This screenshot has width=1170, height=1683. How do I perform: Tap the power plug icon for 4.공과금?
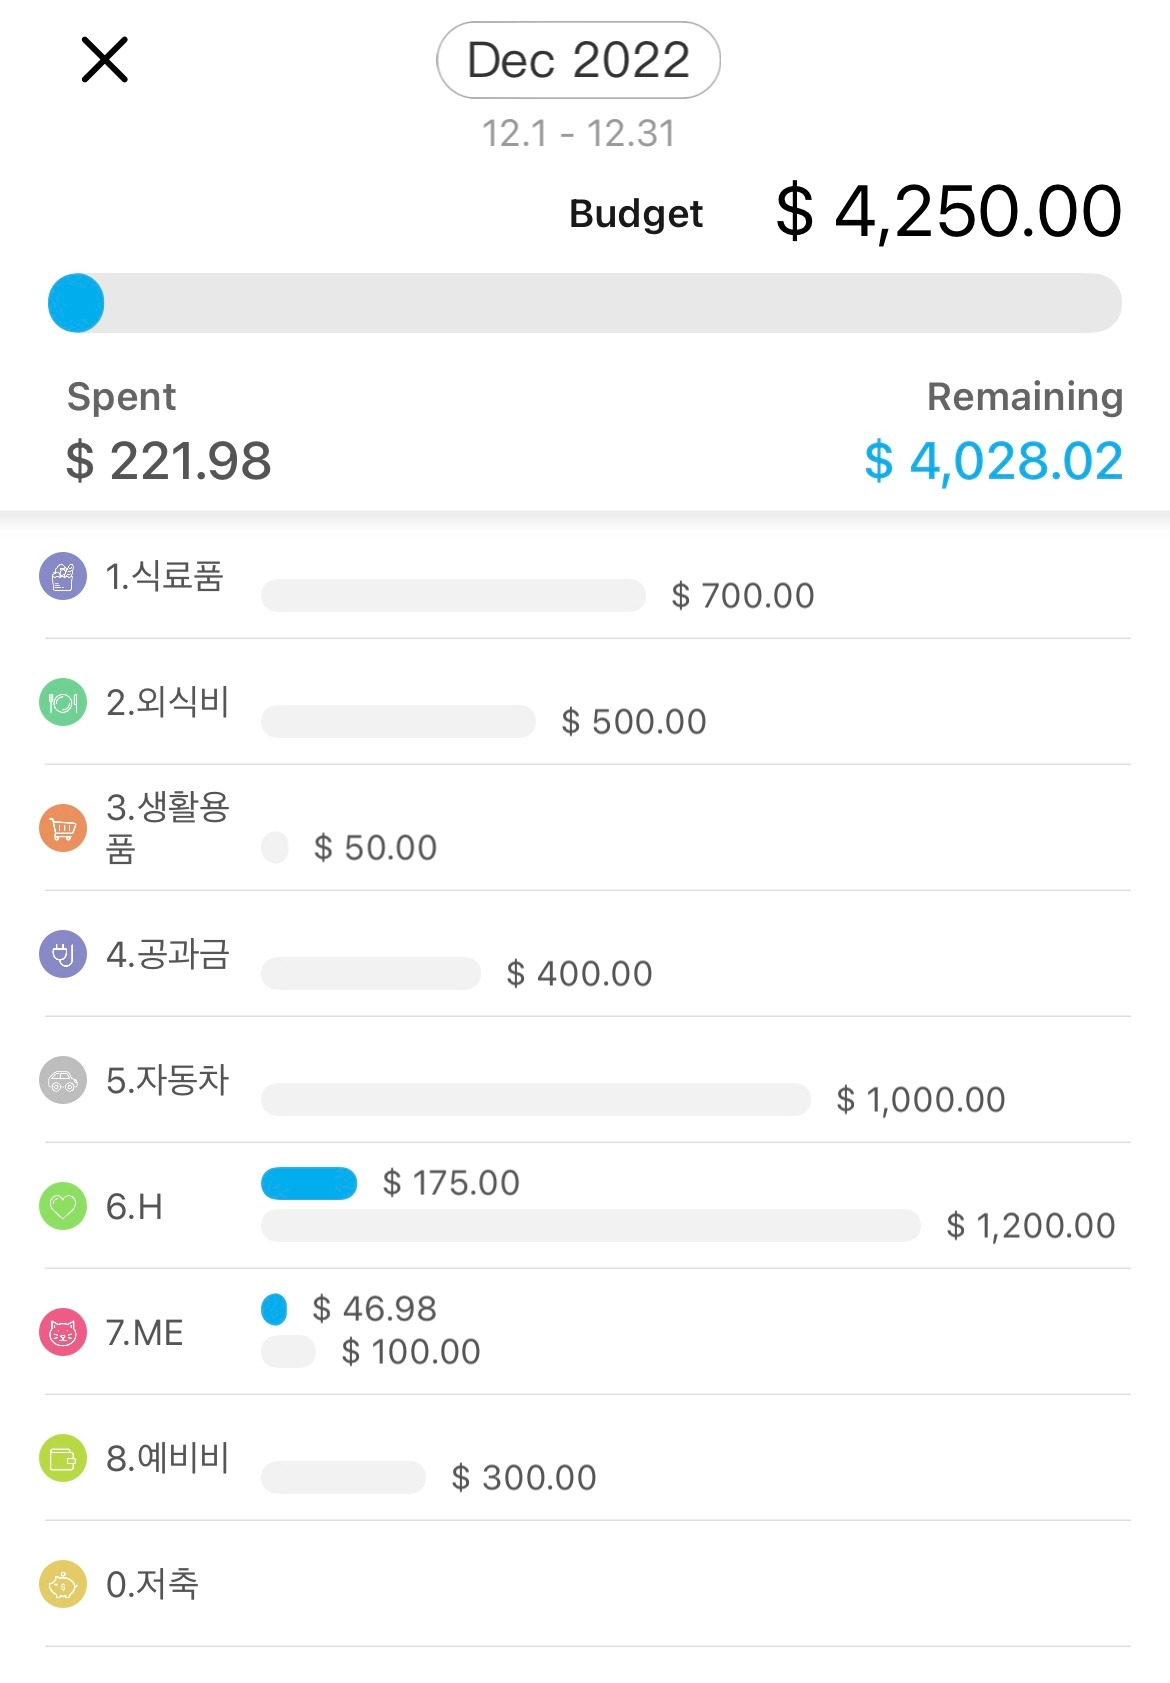coord(63,954)
